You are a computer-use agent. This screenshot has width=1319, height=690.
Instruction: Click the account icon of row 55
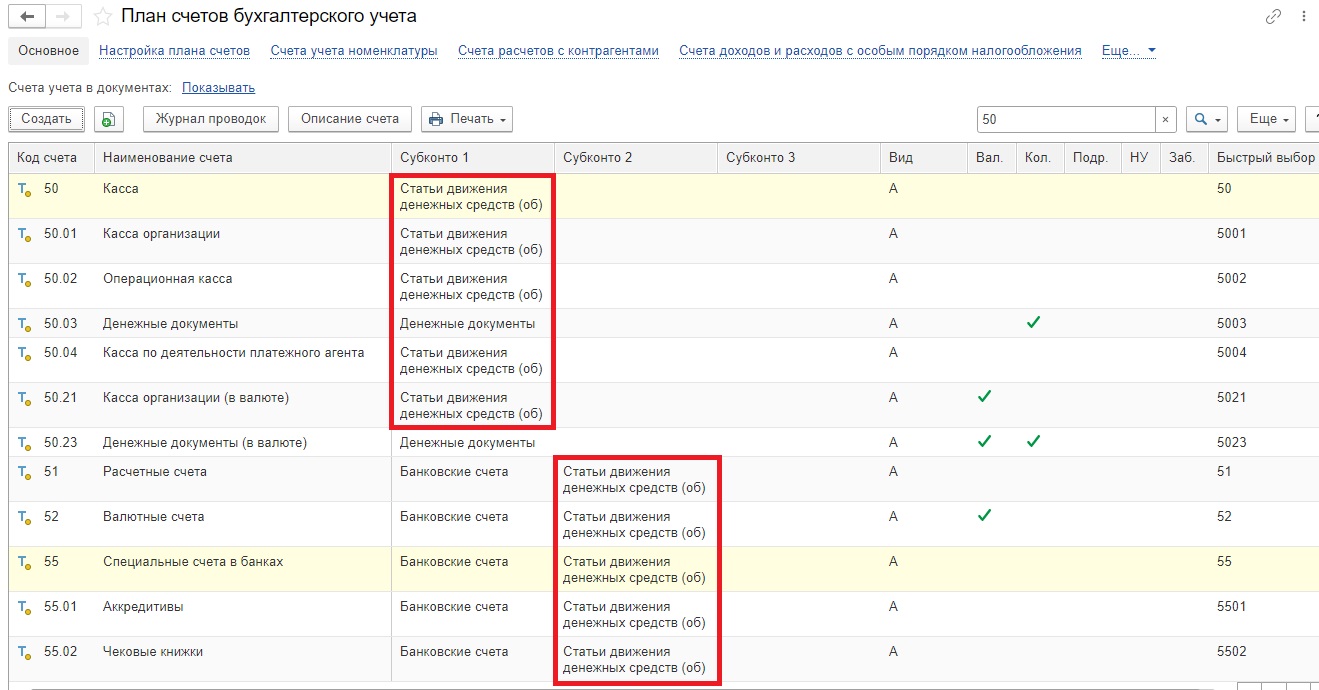click(25, 563)
